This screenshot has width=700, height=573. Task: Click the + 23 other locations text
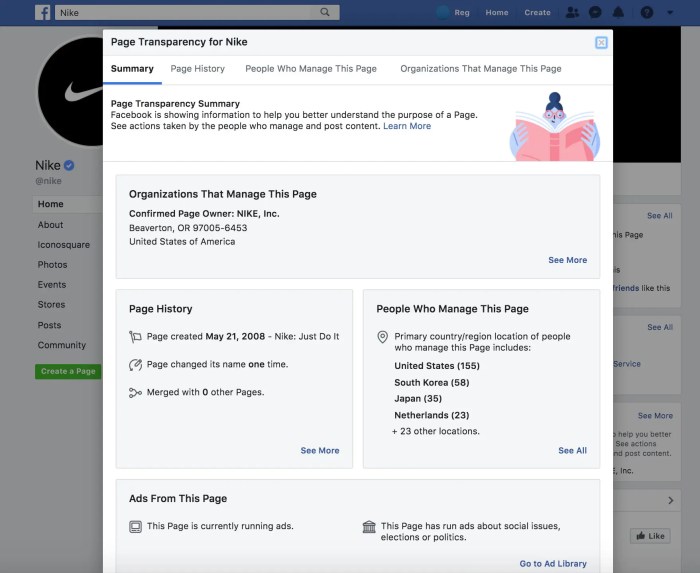click(x=435, y=431)
